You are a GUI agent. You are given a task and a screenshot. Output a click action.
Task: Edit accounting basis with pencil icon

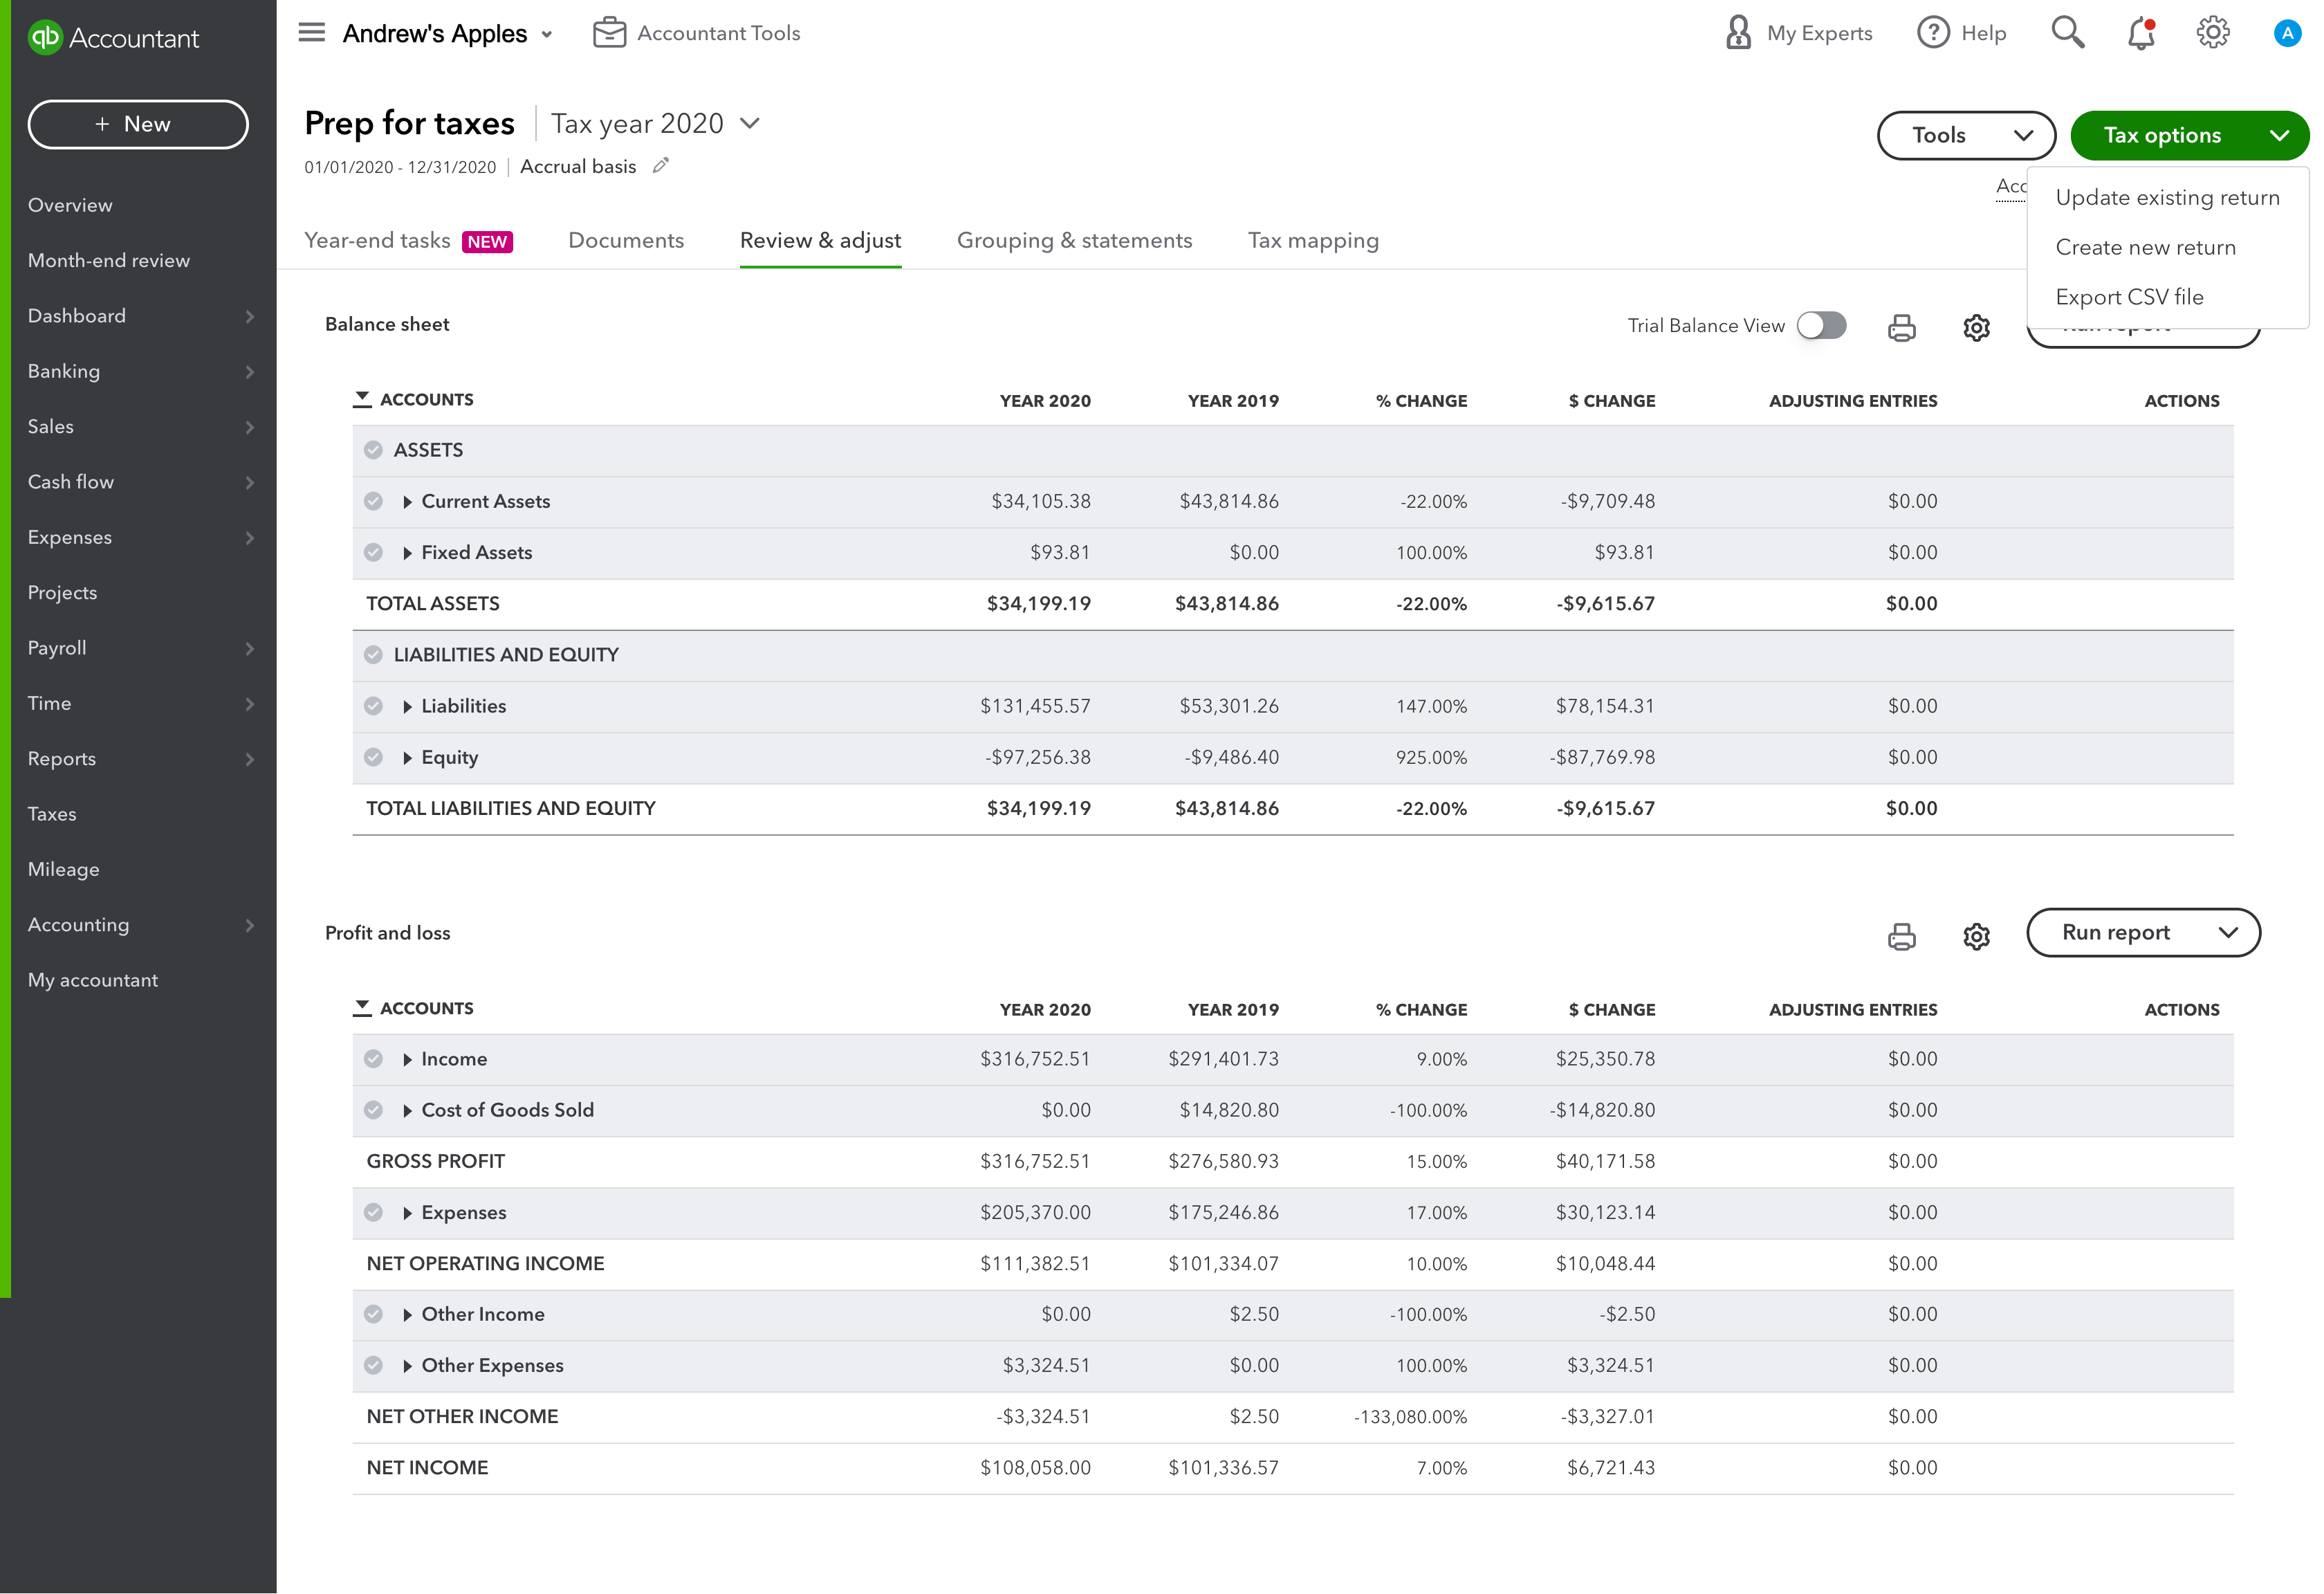click(x=660, y=166)
